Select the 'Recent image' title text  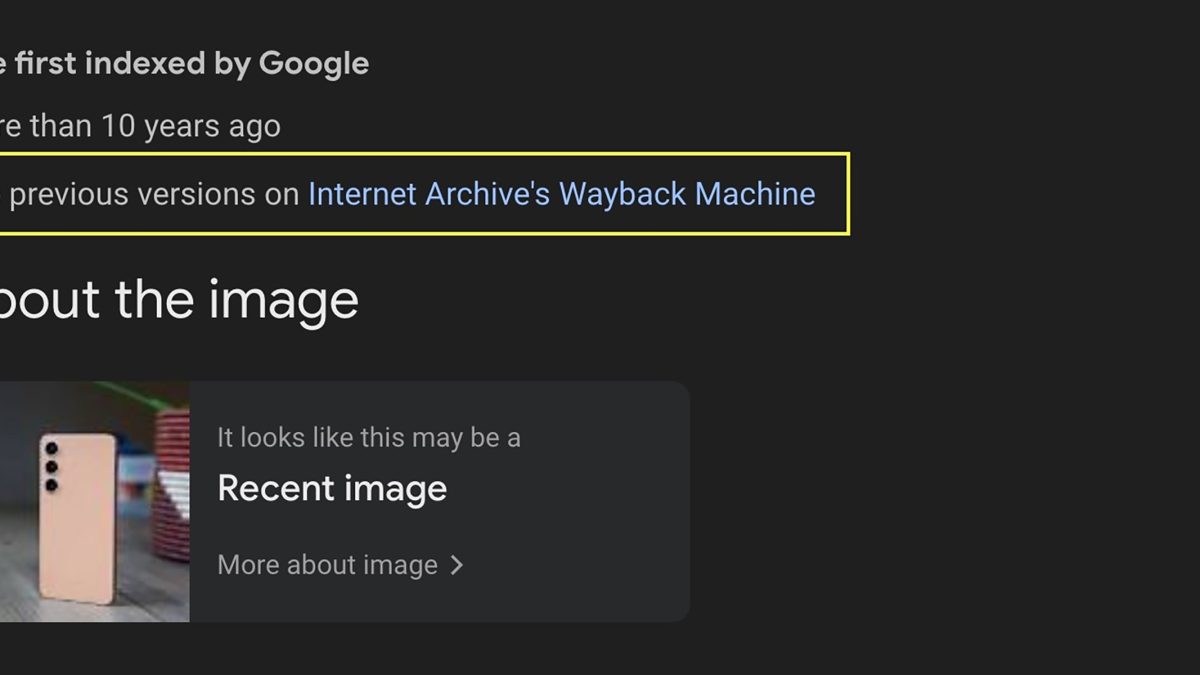pyautogui.click(x=332, y=489)
